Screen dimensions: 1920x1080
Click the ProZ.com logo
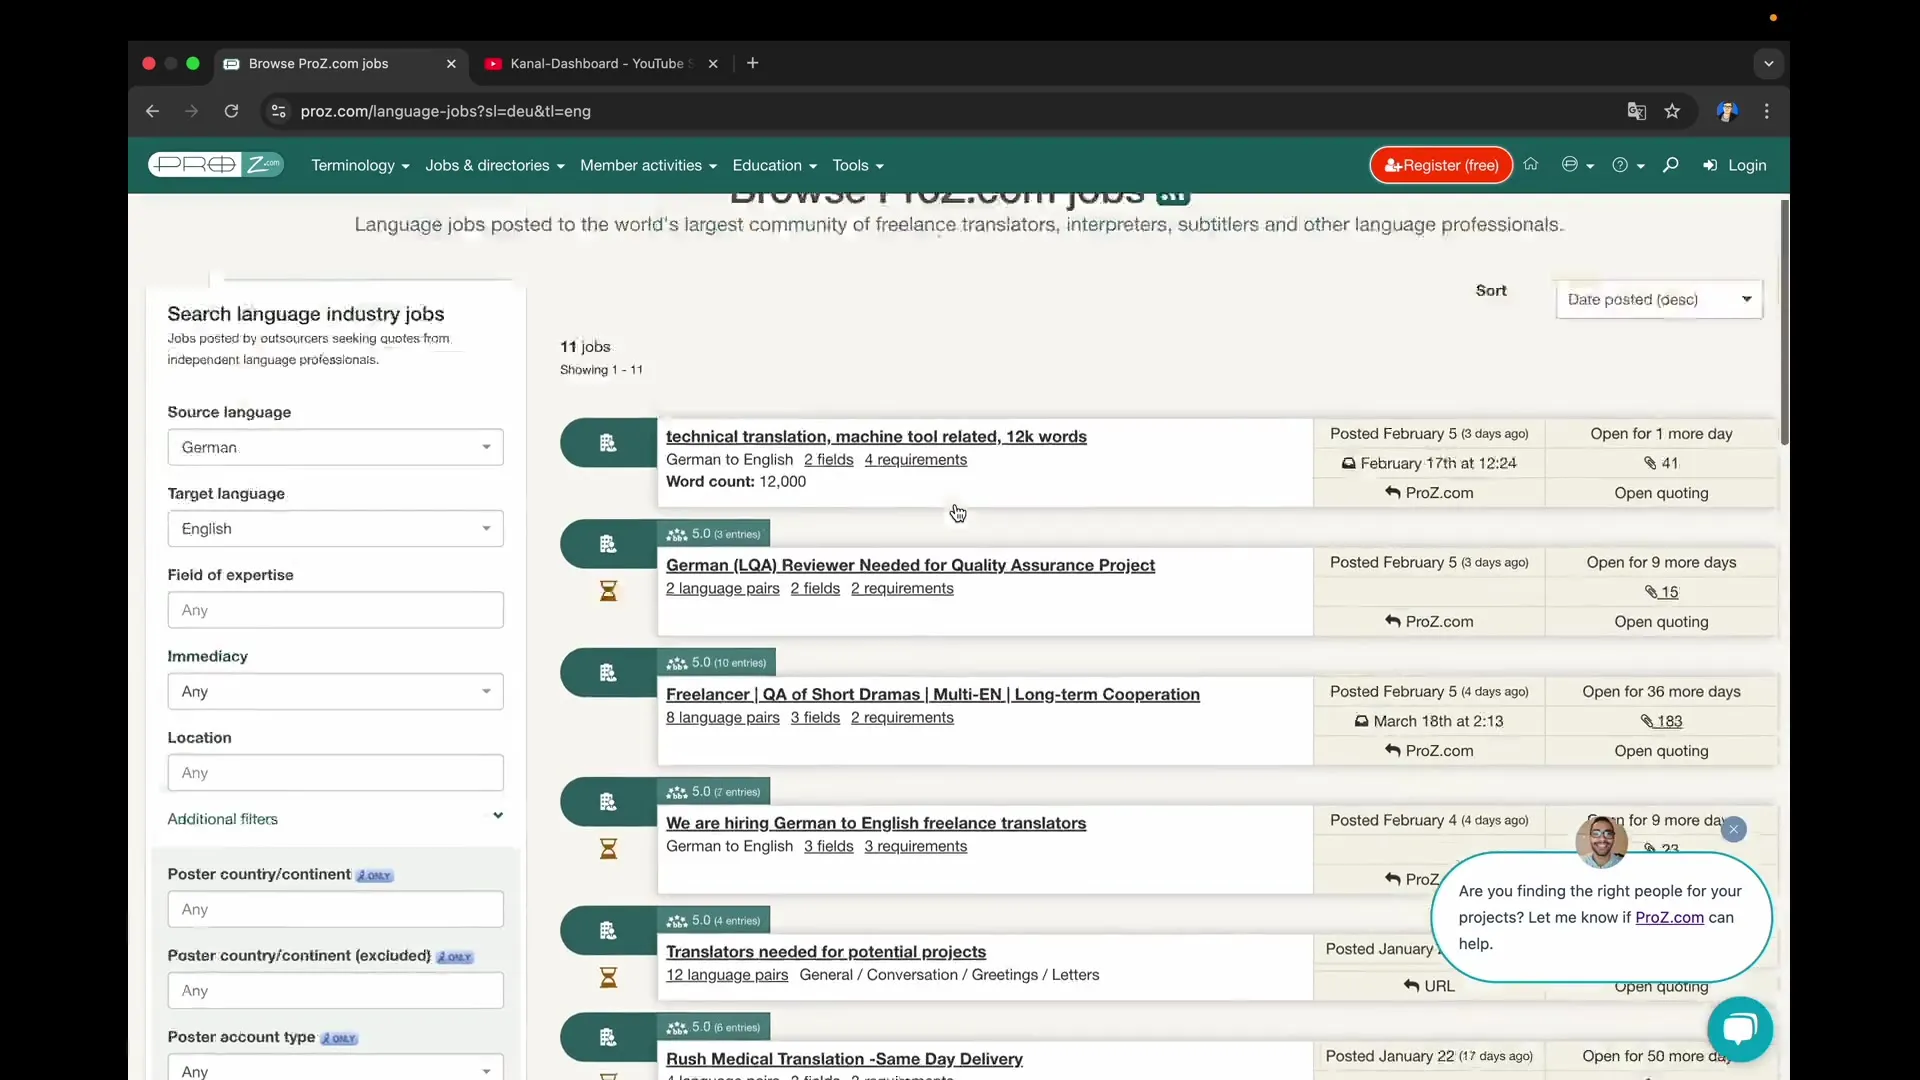coord(215,165)
